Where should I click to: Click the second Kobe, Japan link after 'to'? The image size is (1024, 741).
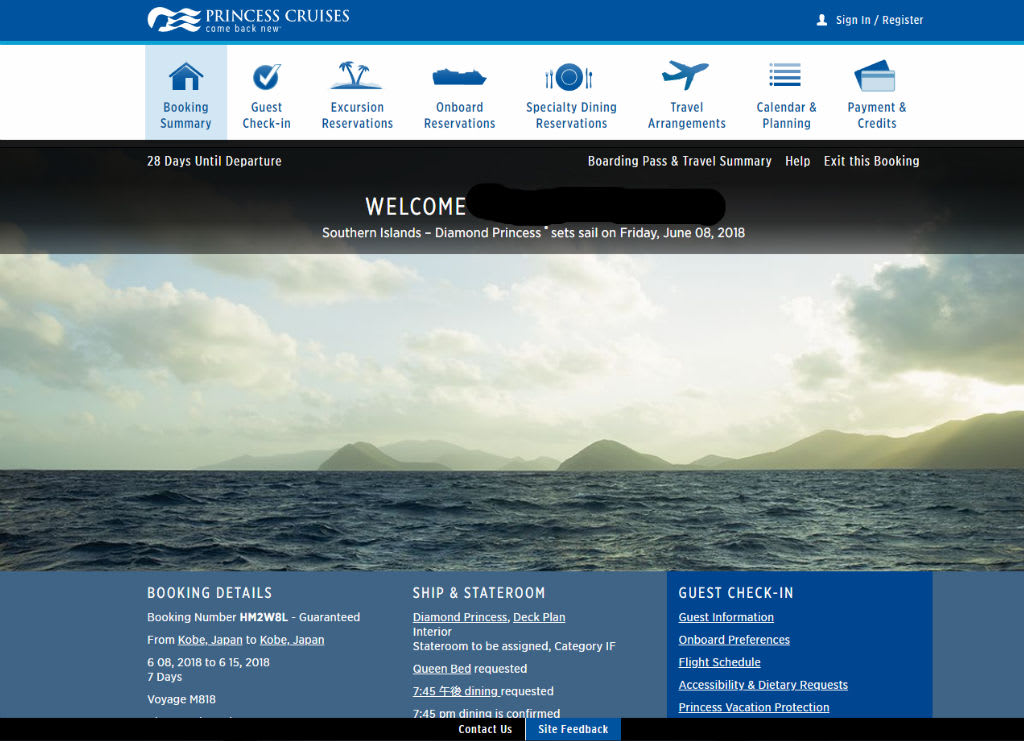pyautogui.click(x=292, y=640)
